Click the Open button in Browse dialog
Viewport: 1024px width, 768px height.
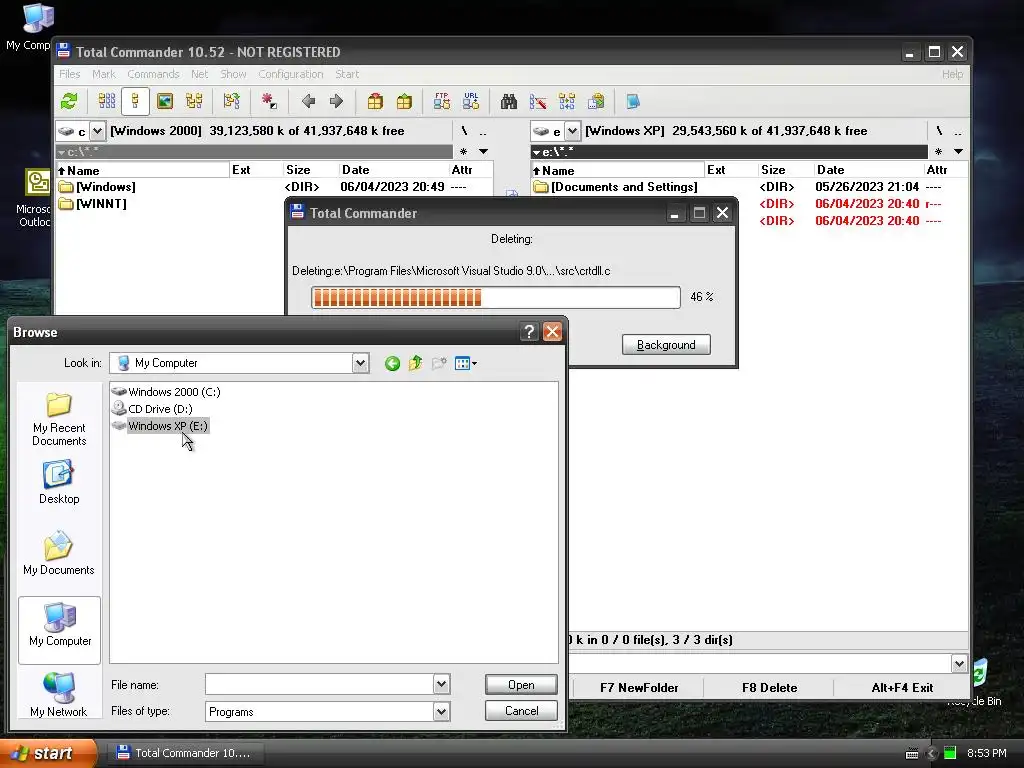pos(521,684)
